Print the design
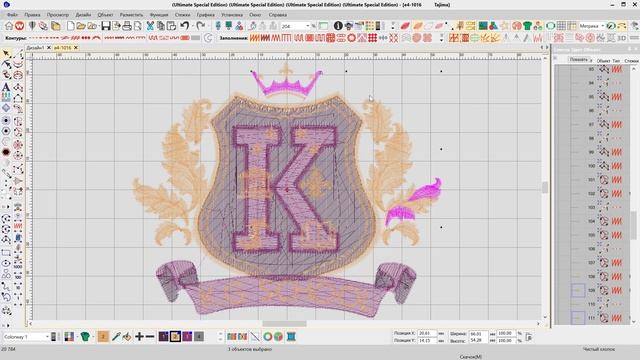This screenshot has width=640, height=360. [127, 26]
